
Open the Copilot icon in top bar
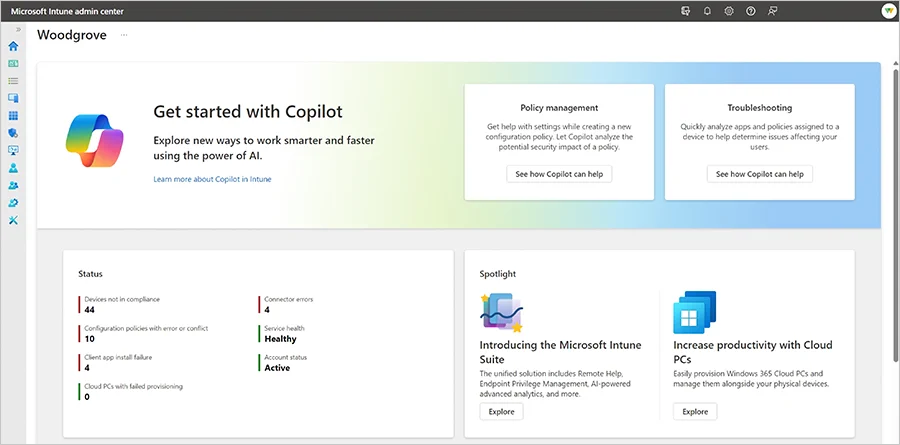(x=685, y=11)
